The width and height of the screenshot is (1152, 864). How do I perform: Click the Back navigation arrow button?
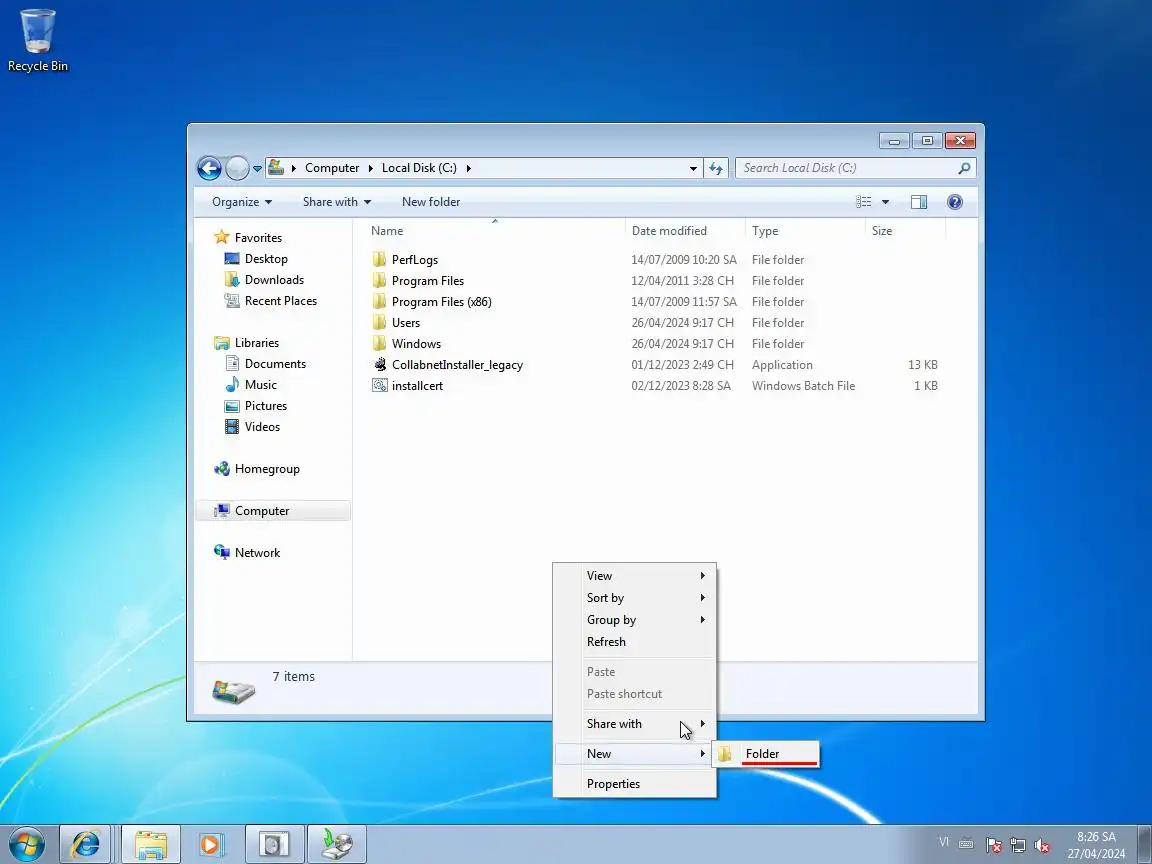pyautogui.click(x=209, y=168)
